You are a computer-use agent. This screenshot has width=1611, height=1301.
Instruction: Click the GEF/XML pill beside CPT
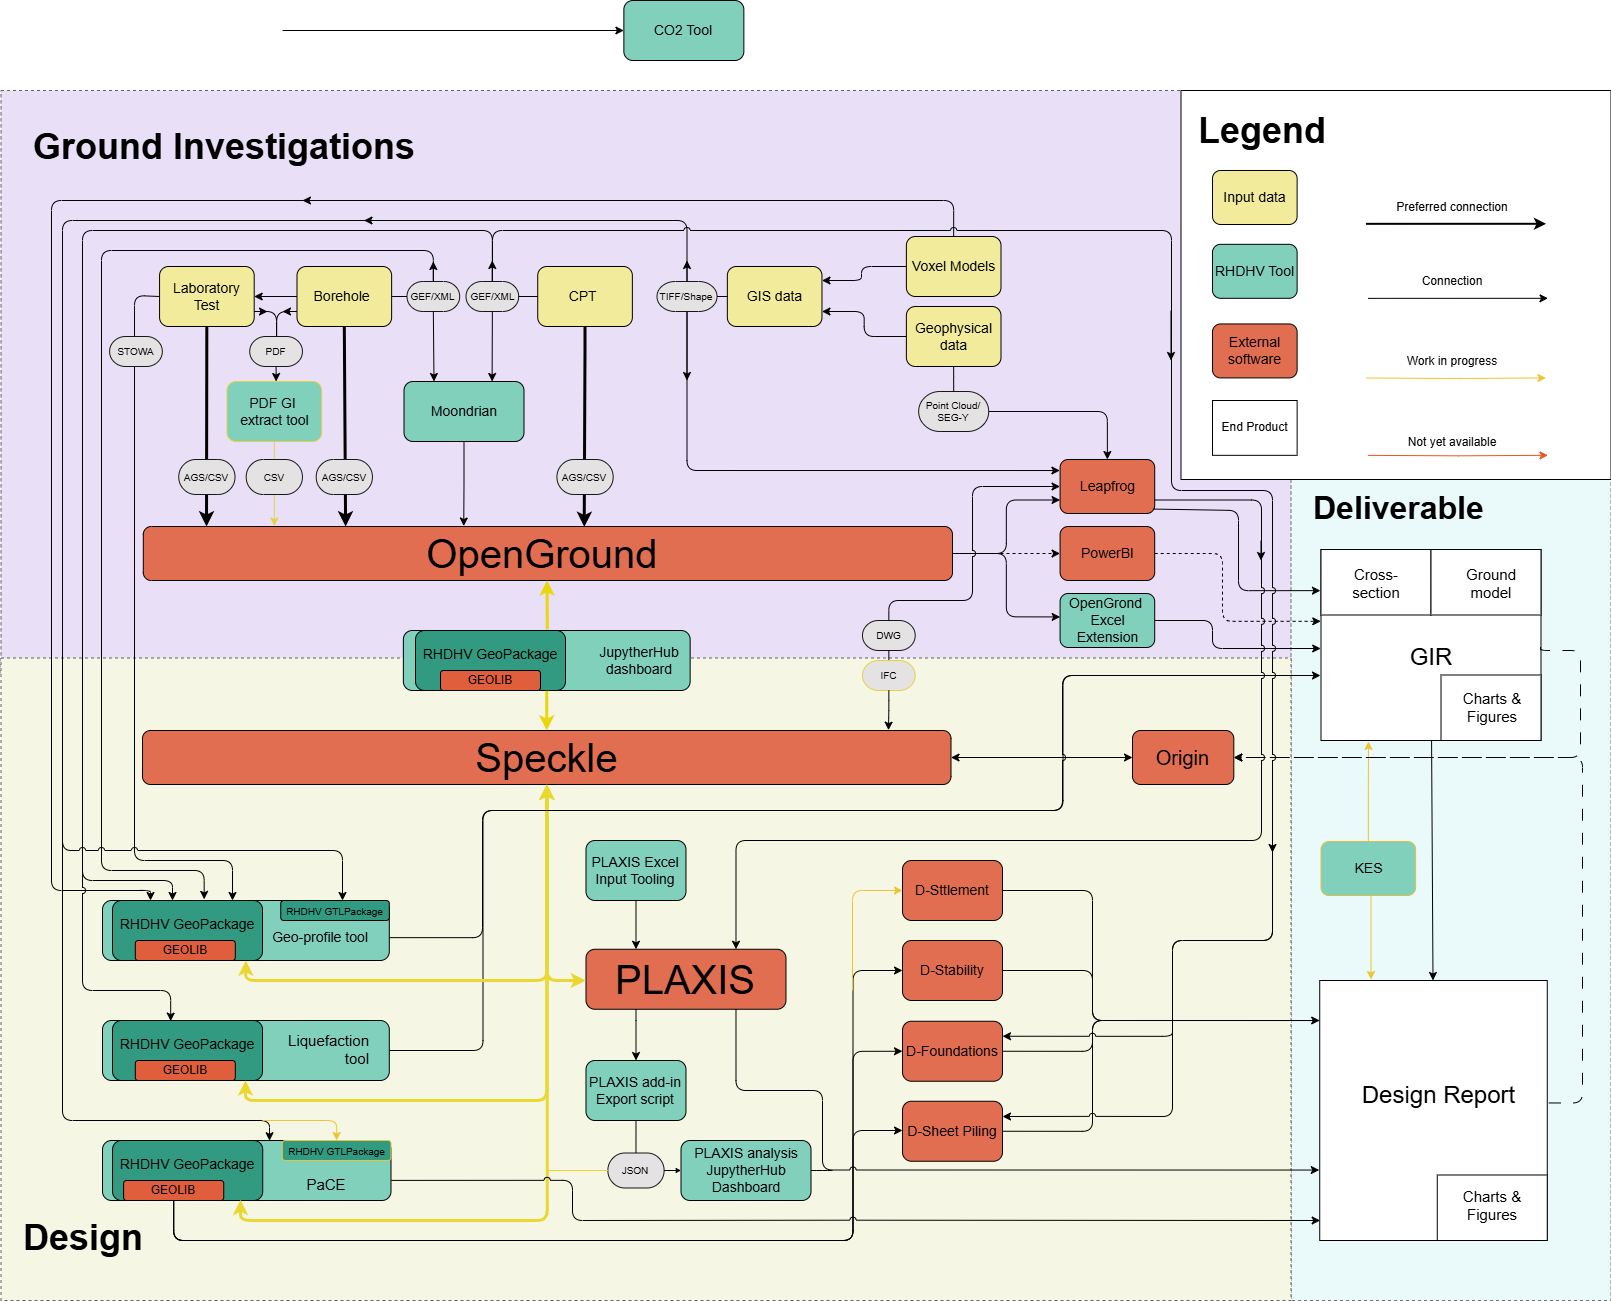pyautogui.click(x=493, y=296)
